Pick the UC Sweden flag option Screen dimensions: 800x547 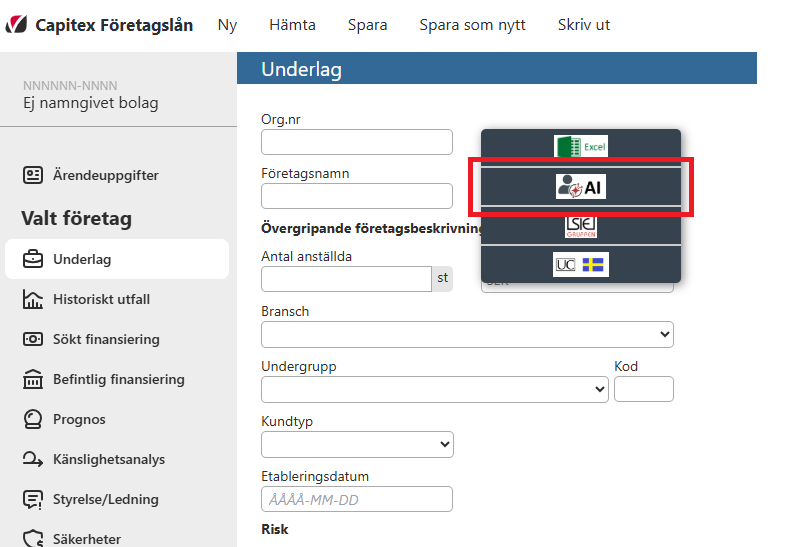click(581, 265)
